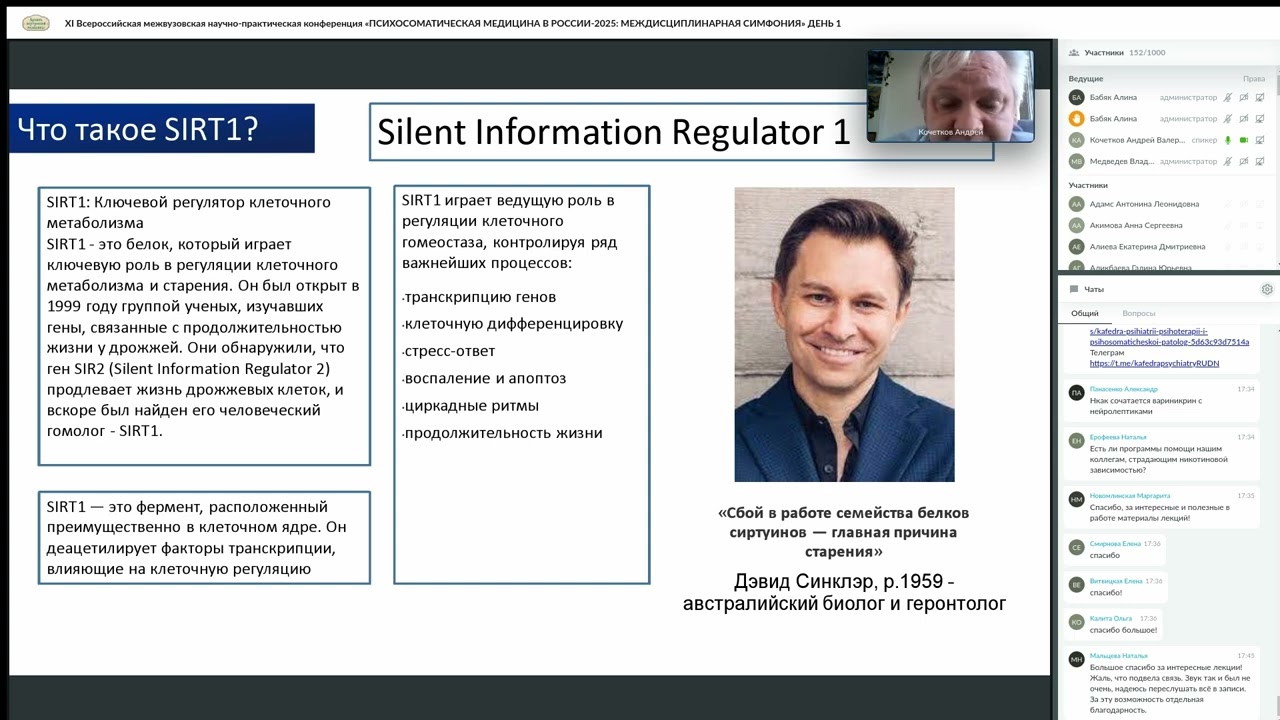The width and height of the screenshot is (1280, 720).
Task: Click the спикер role label
Action: 1205,140
